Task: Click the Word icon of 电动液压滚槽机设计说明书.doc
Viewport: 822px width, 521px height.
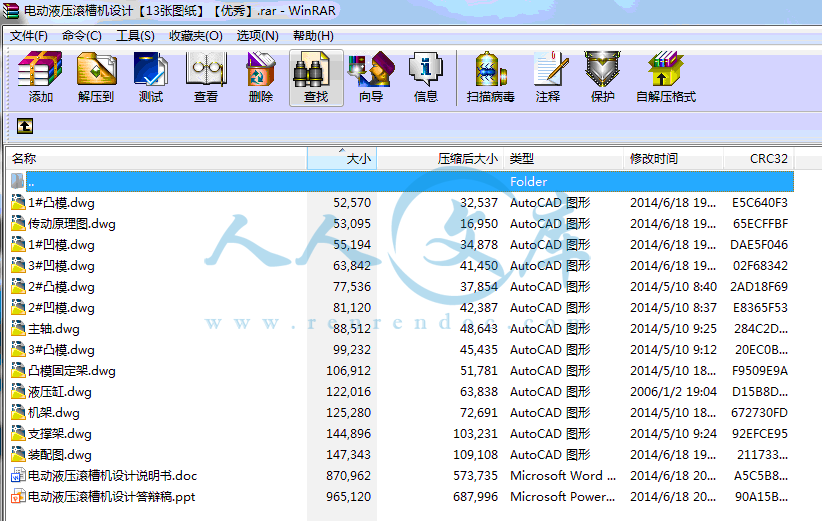Action: (18, 475)
